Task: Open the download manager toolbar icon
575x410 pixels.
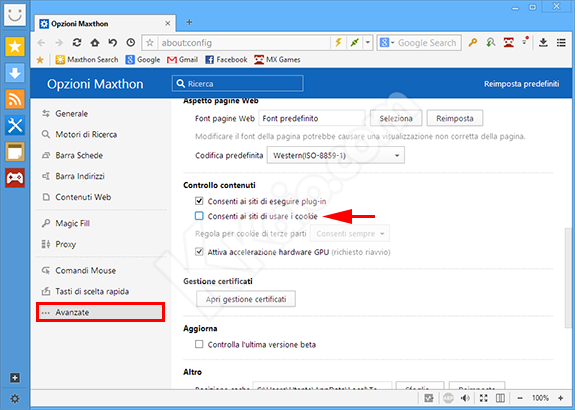Action: point(543,43)
